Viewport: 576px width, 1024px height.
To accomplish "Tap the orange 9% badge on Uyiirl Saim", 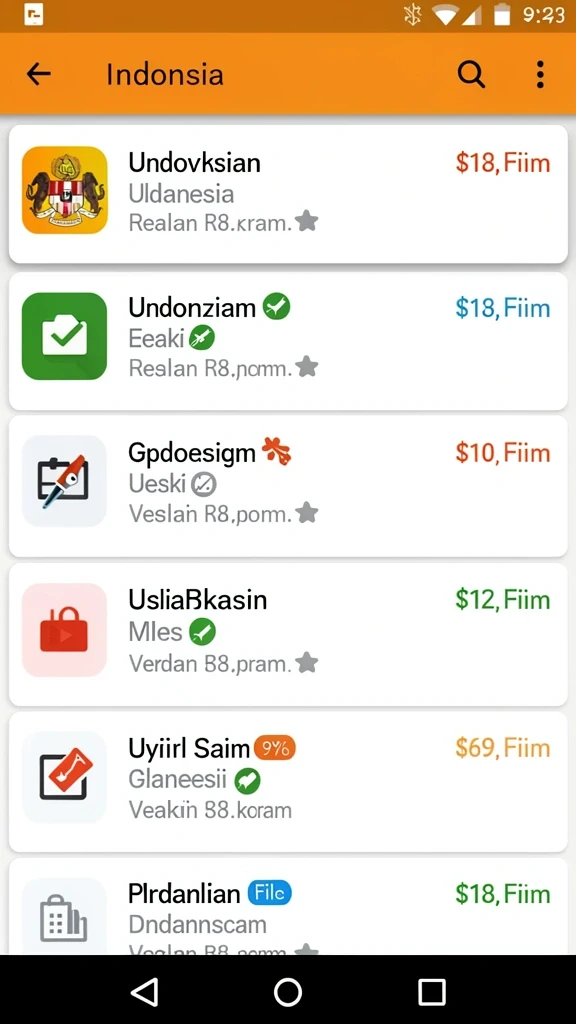I will pos(274,747).
